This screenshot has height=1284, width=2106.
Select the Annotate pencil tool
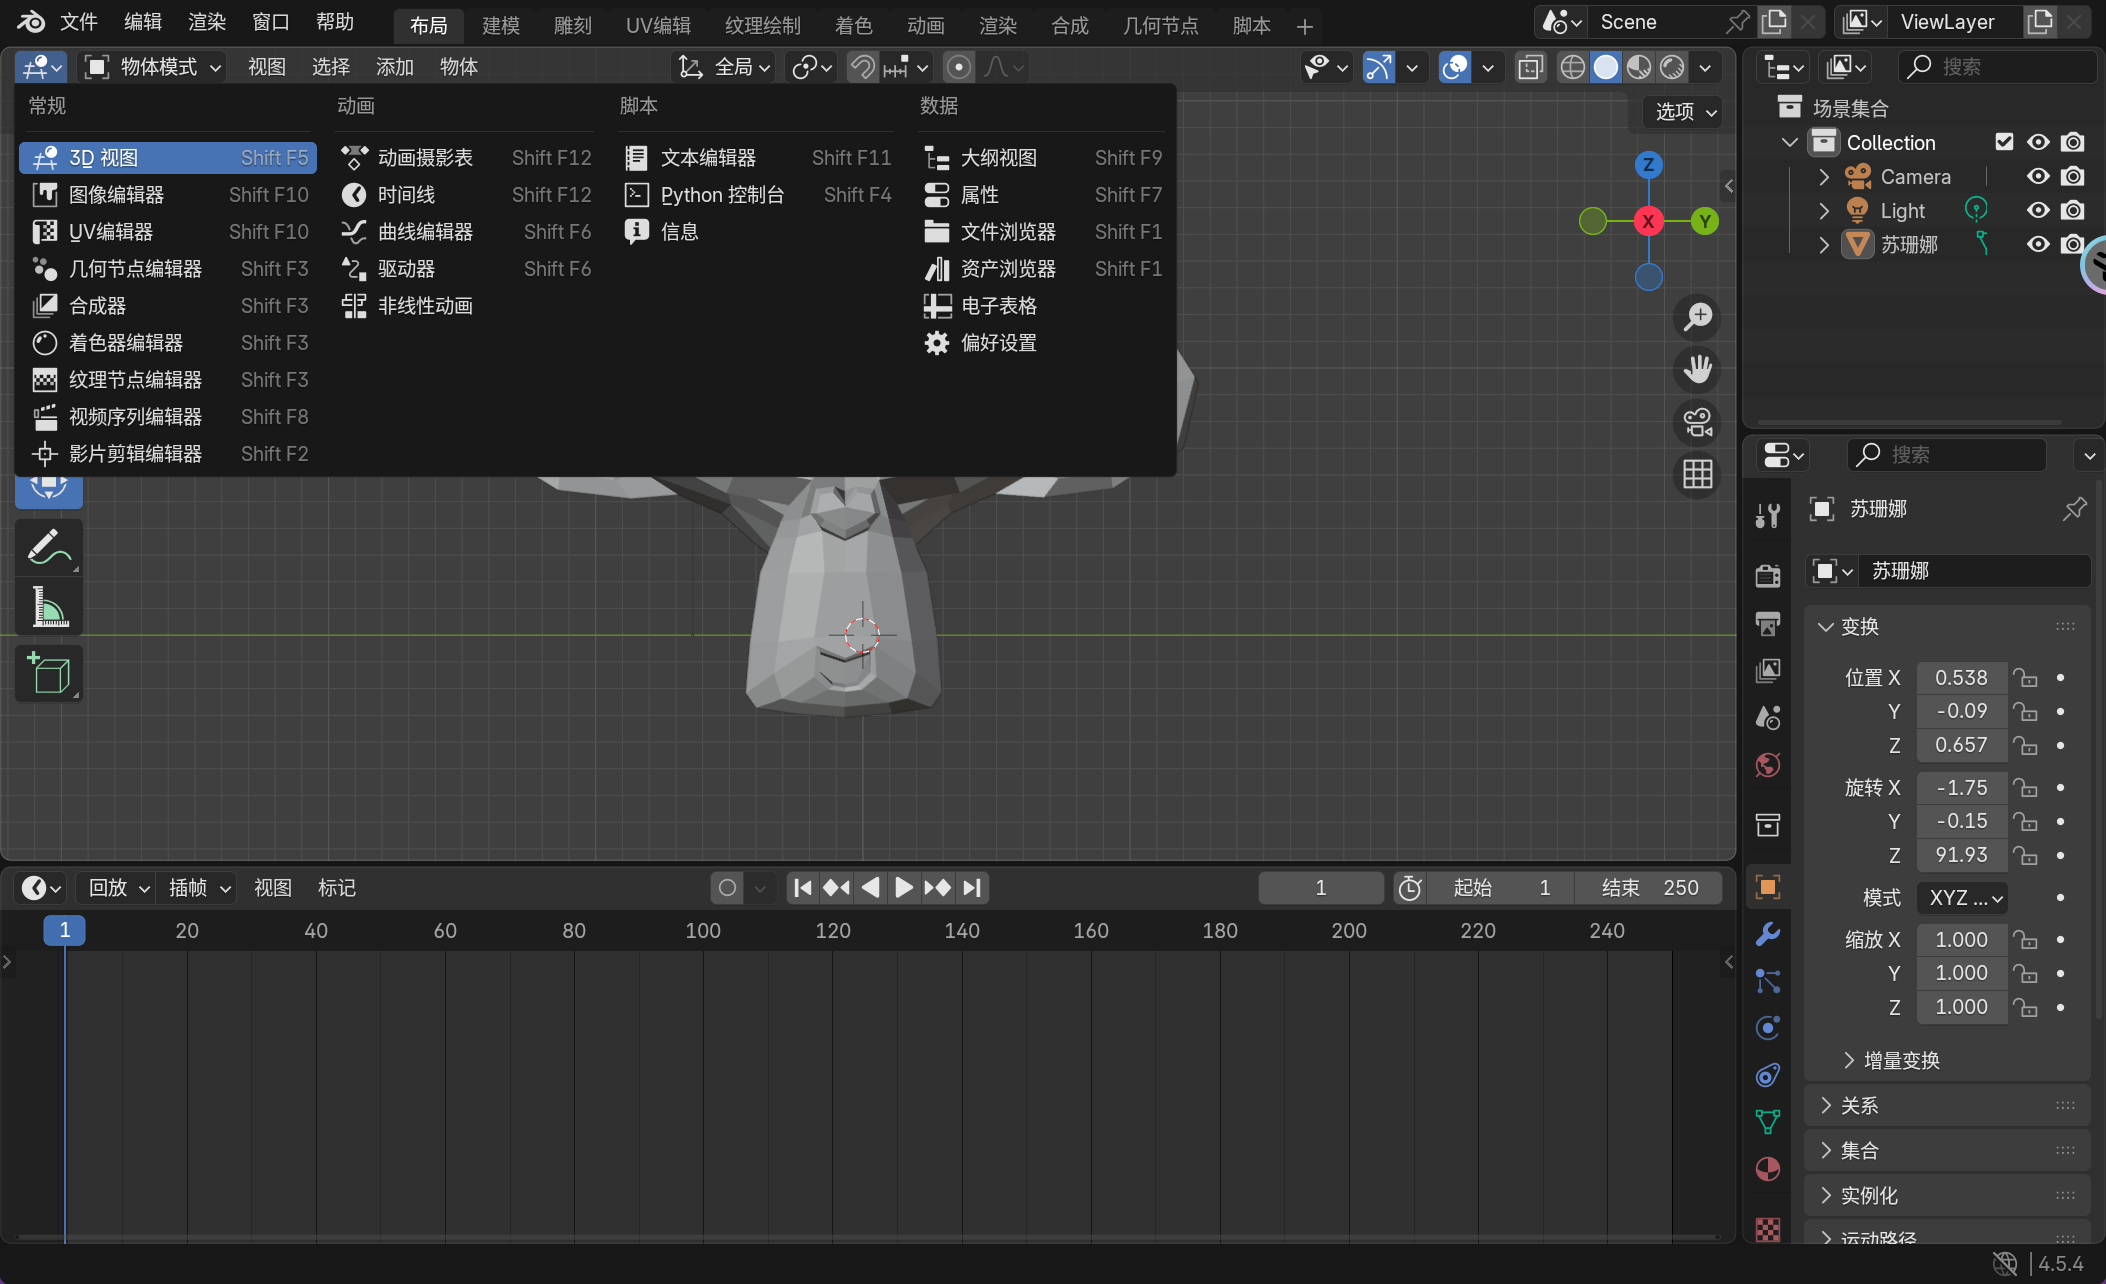click(x=48, y=547)
